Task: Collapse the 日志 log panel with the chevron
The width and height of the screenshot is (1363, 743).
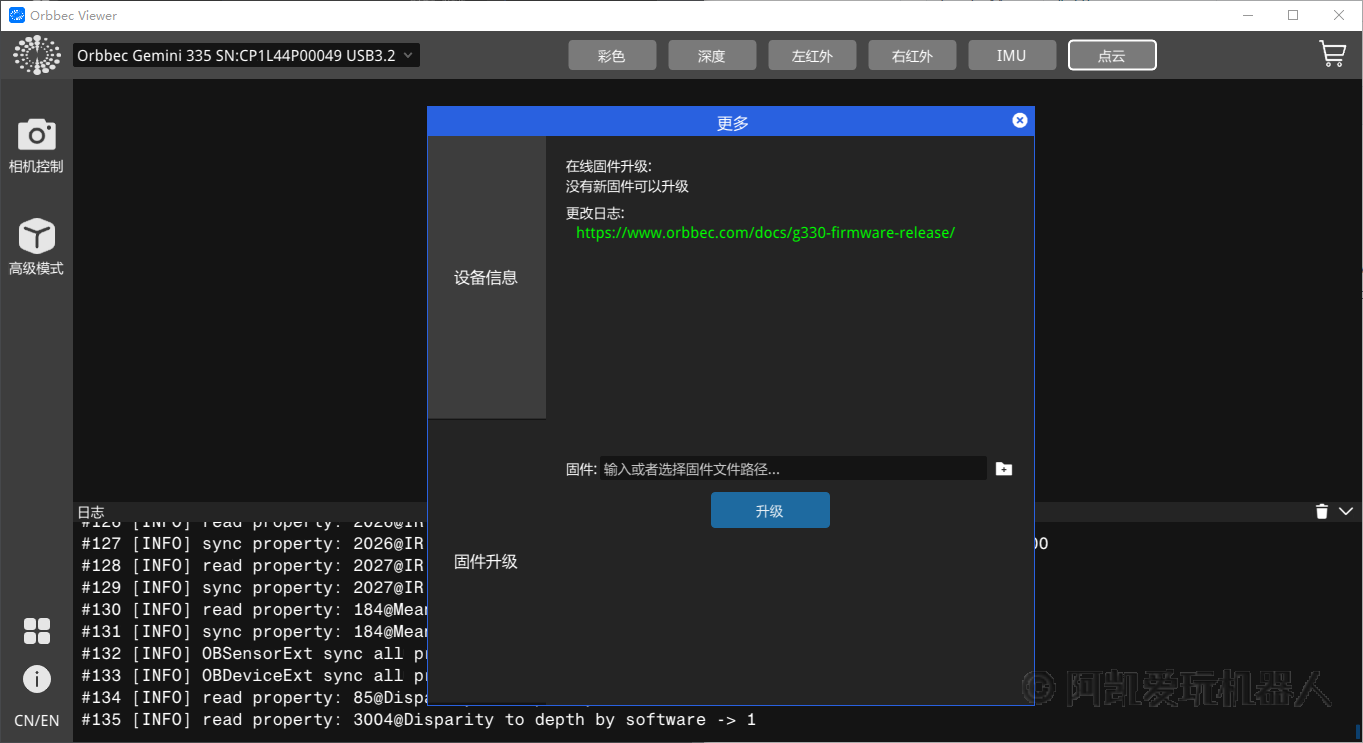Action: [x=1346, y=512]
